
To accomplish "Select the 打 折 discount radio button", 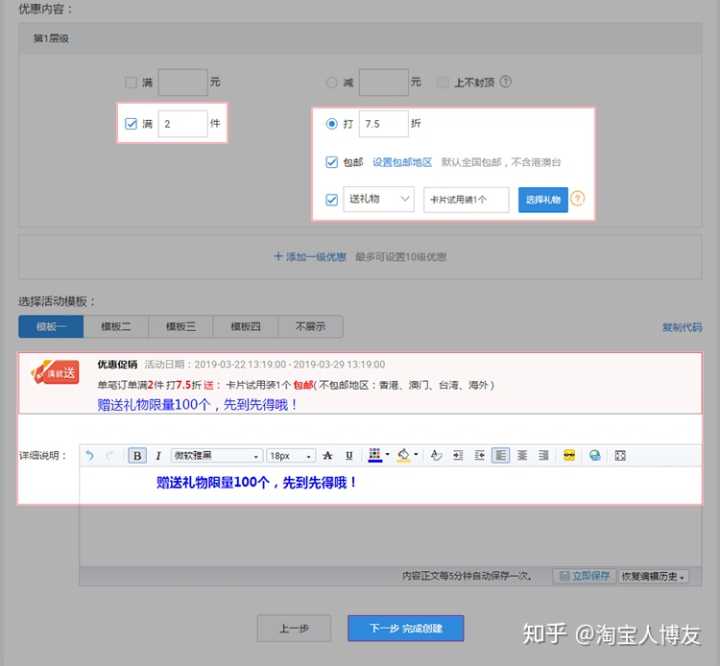I will point(332,125).
